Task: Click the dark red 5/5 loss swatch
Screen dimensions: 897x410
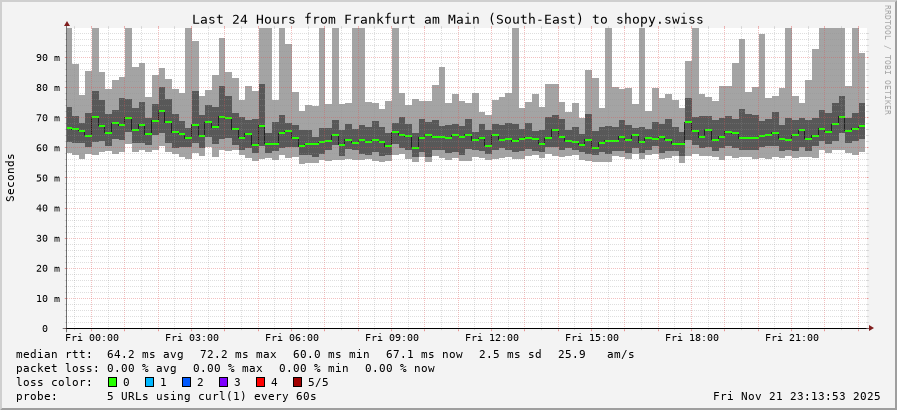Action: (297, 382)
